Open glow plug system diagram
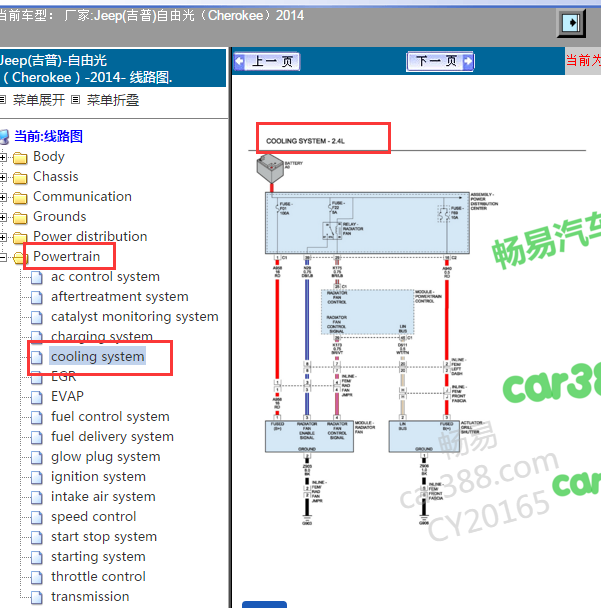 pyautogui.click(x=106, y=457)
